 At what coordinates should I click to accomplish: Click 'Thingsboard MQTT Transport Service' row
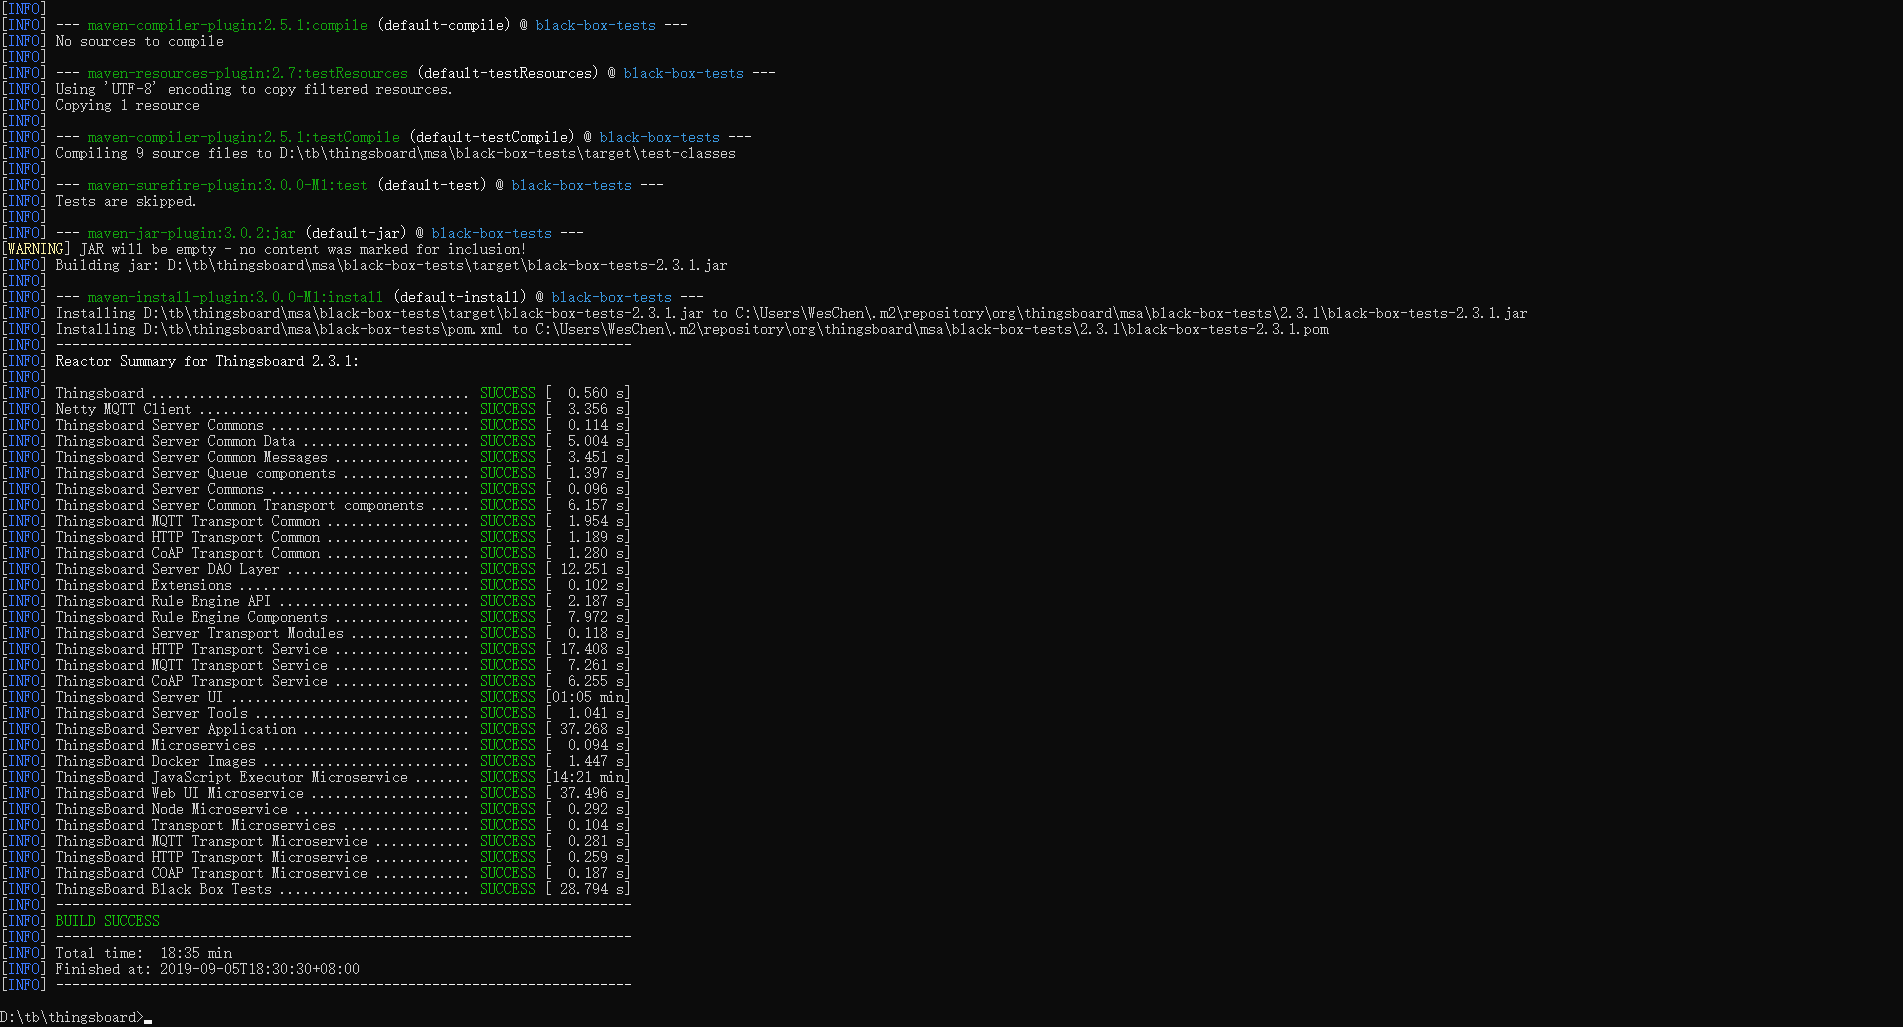click(x=316, y=665)
